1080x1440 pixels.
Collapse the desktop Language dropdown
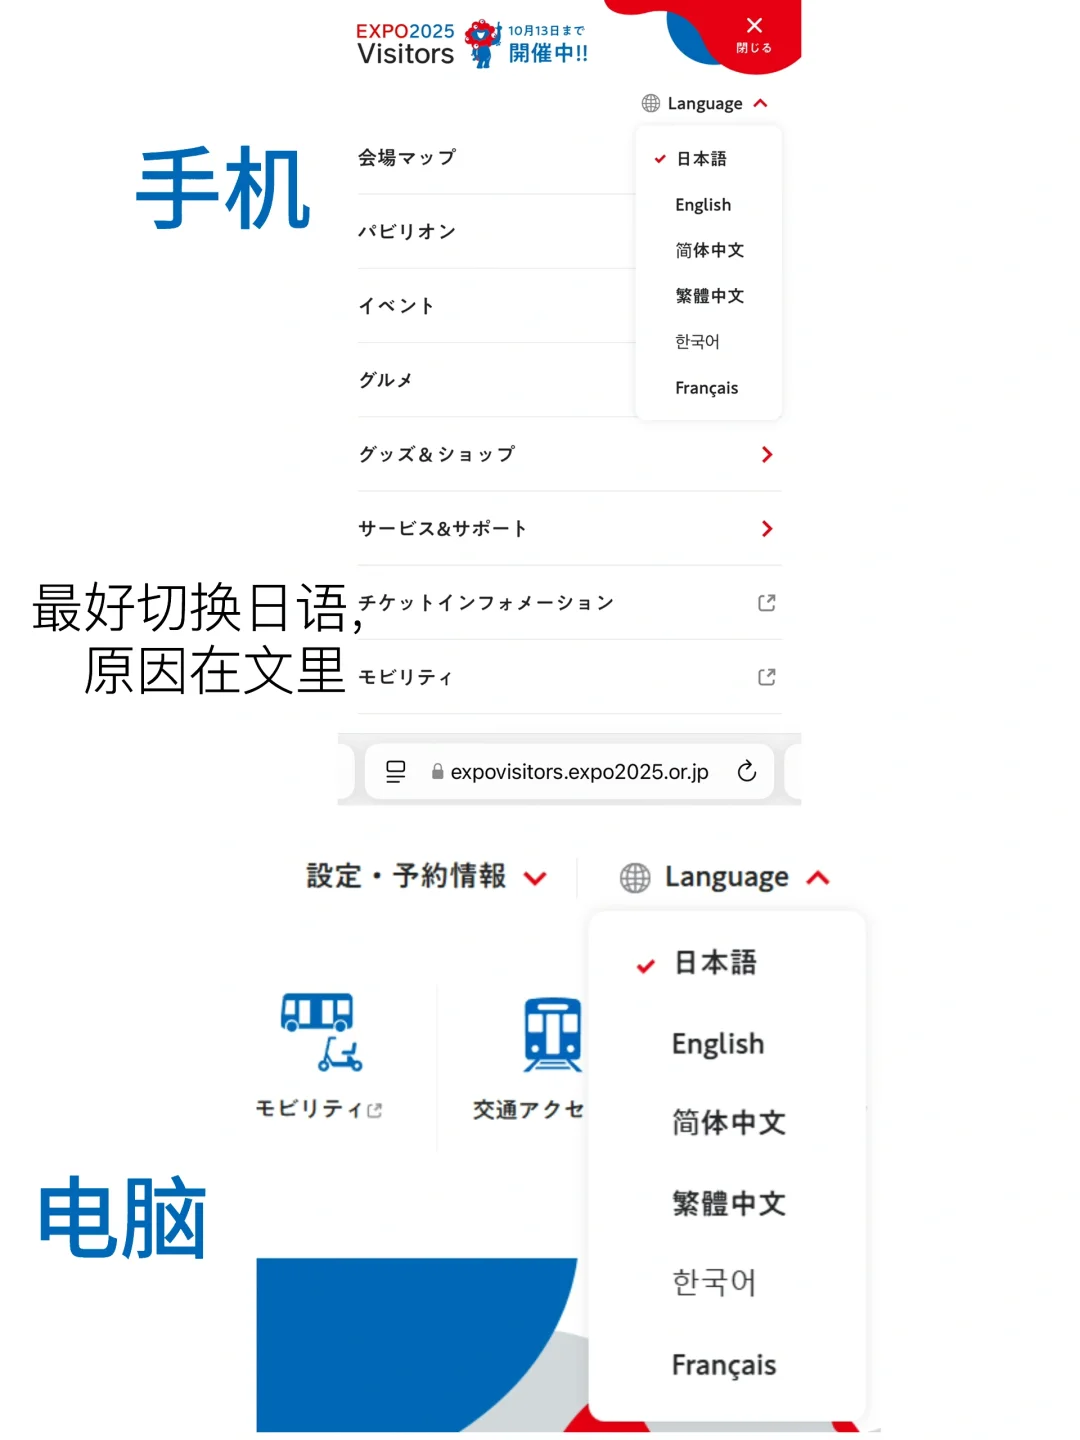817,877
